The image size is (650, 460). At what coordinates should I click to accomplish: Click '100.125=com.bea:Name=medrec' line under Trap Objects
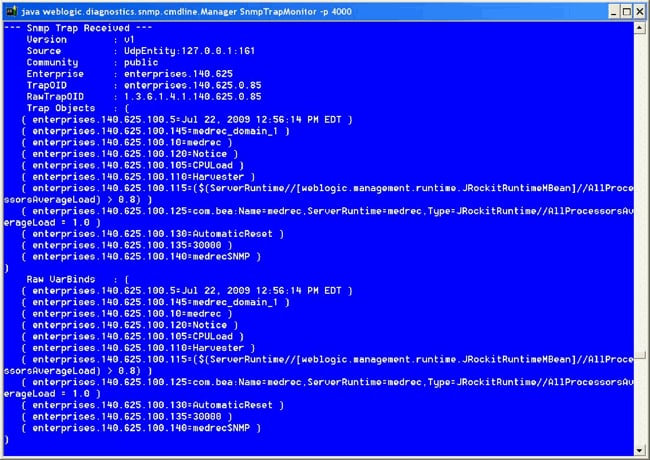(x=327, y=211)
